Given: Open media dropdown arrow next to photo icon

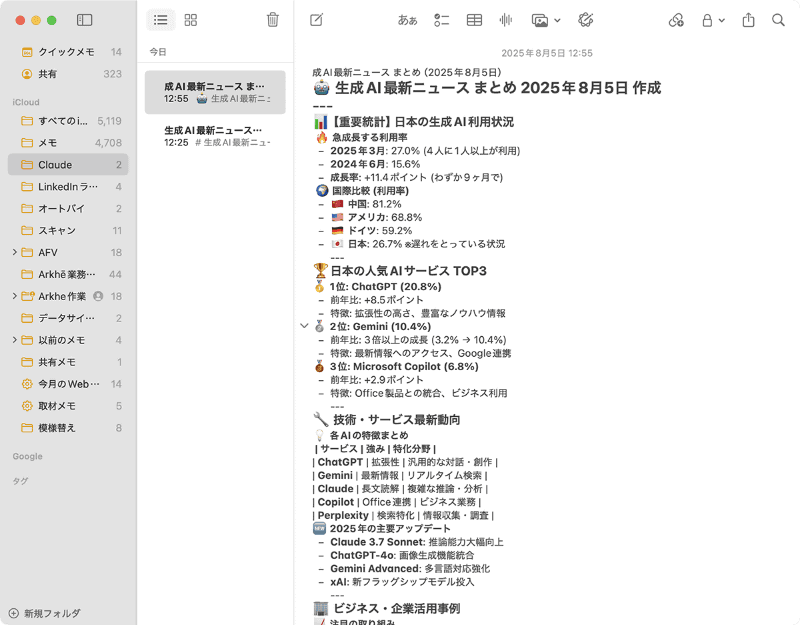Looking at the screenshot, I should click(557, 20).
